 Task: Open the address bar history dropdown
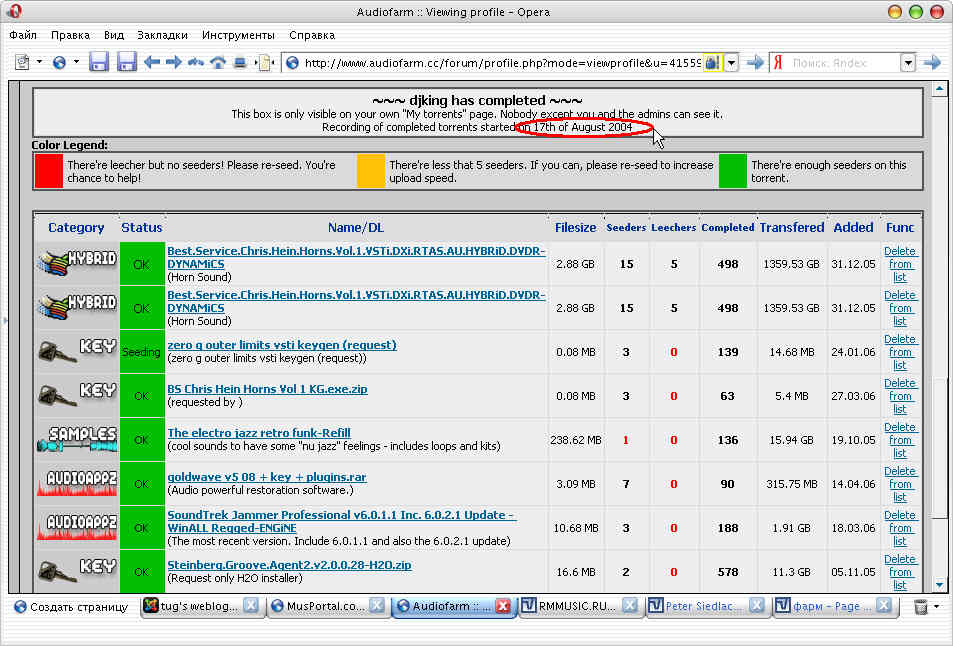tap(732, 63)
